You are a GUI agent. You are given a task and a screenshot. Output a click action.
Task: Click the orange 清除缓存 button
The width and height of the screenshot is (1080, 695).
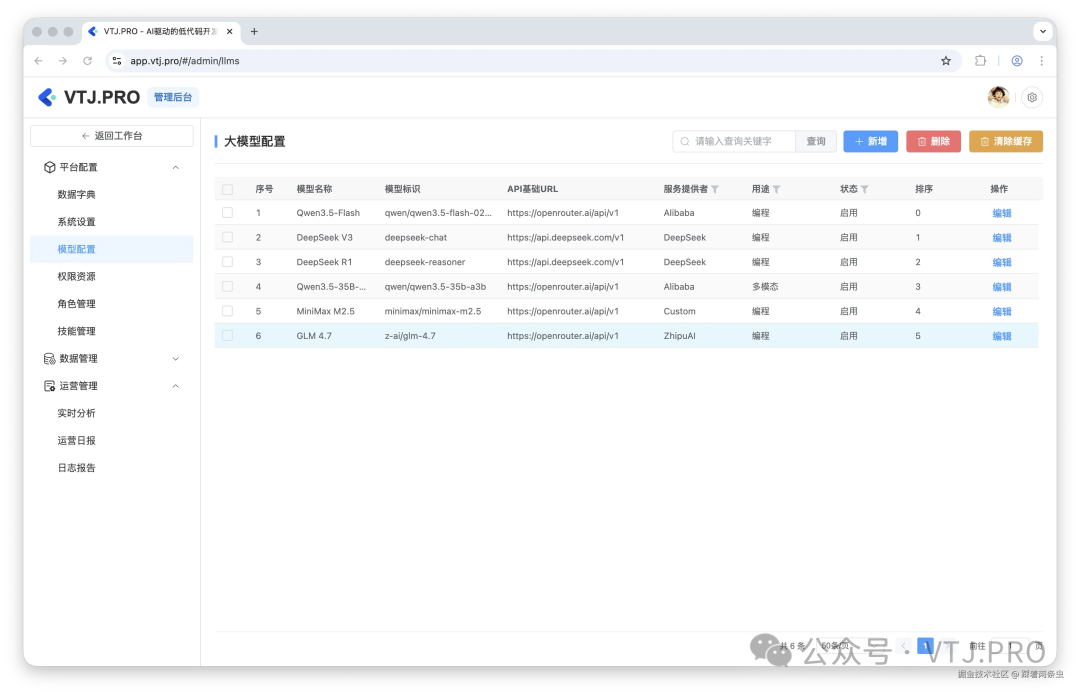[x=1006, y=141]
